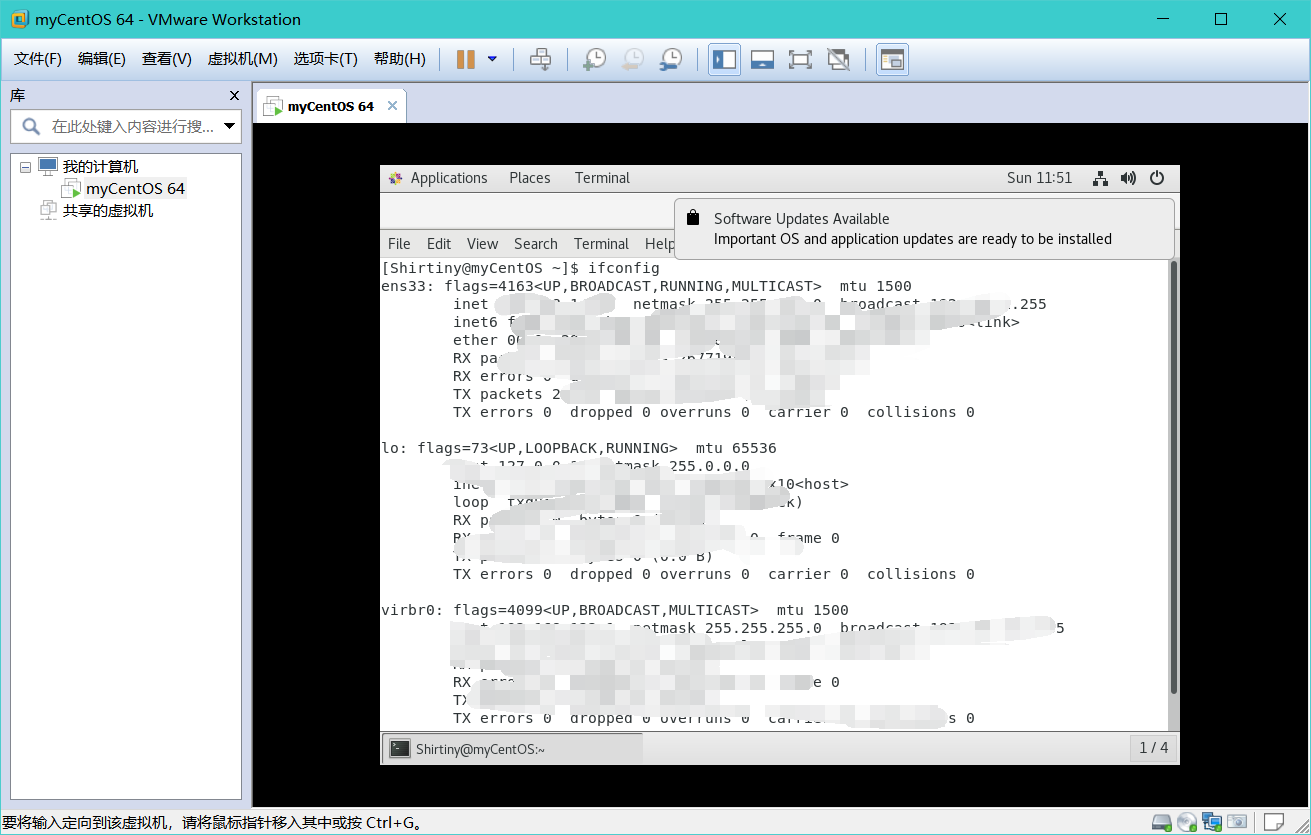The image size is (1311, 835).
Task: Click the 'virbr0: flags=4099' line
Action: pos(615,610)
